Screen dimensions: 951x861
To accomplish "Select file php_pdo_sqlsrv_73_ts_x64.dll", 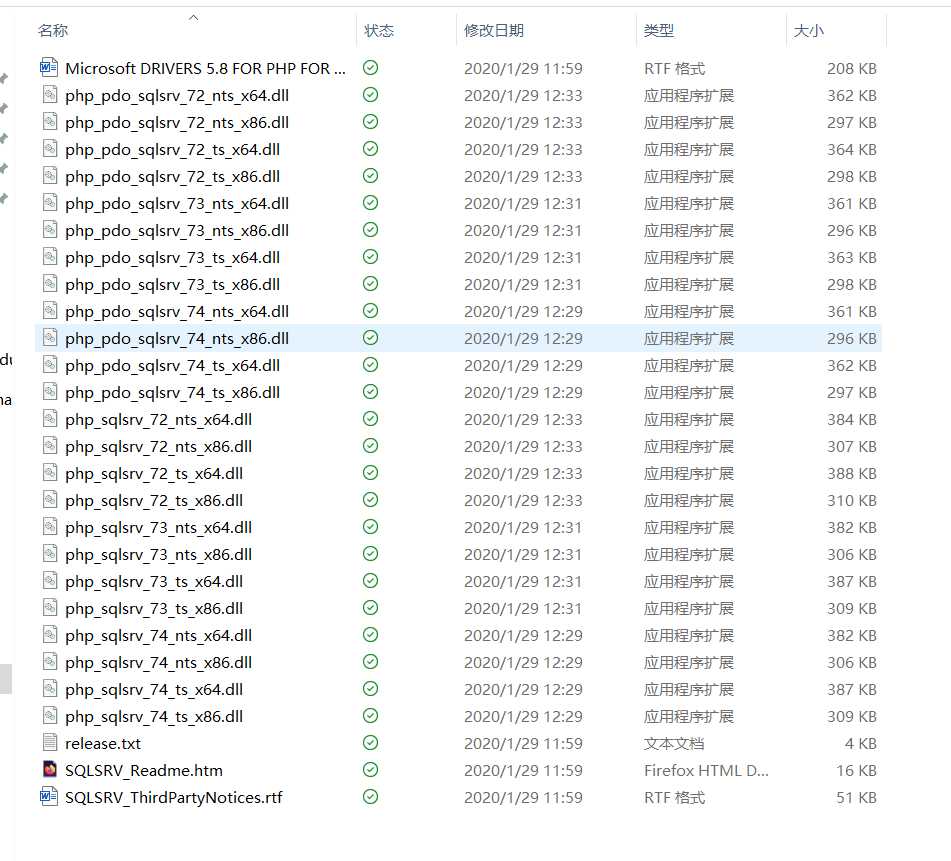I will pos(172,258).
